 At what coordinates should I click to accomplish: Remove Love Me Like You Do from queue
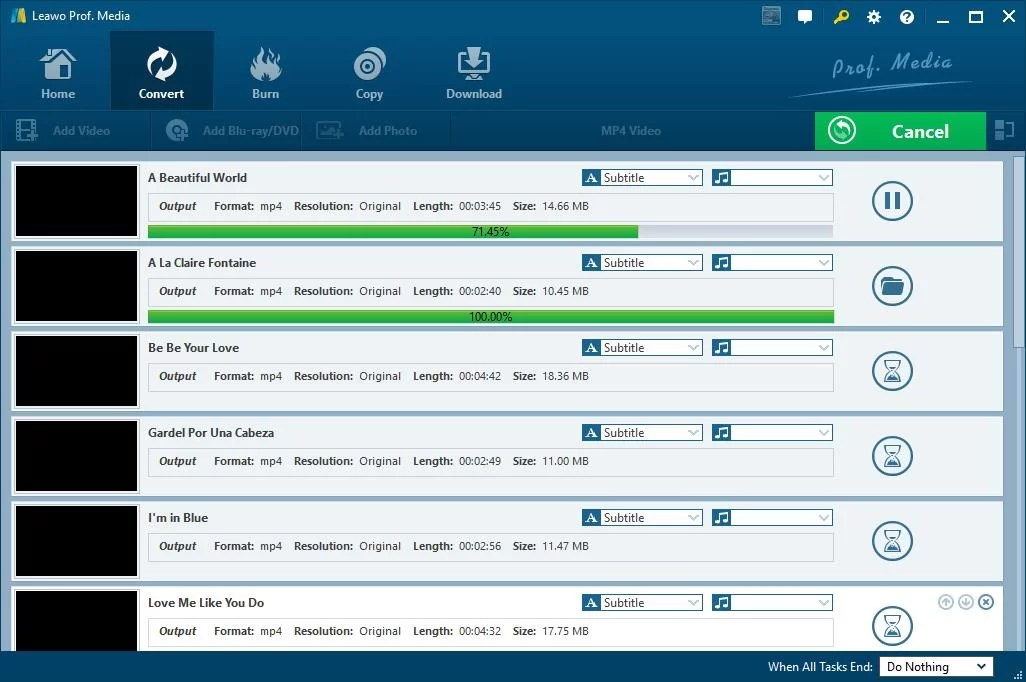coord(986,602)
